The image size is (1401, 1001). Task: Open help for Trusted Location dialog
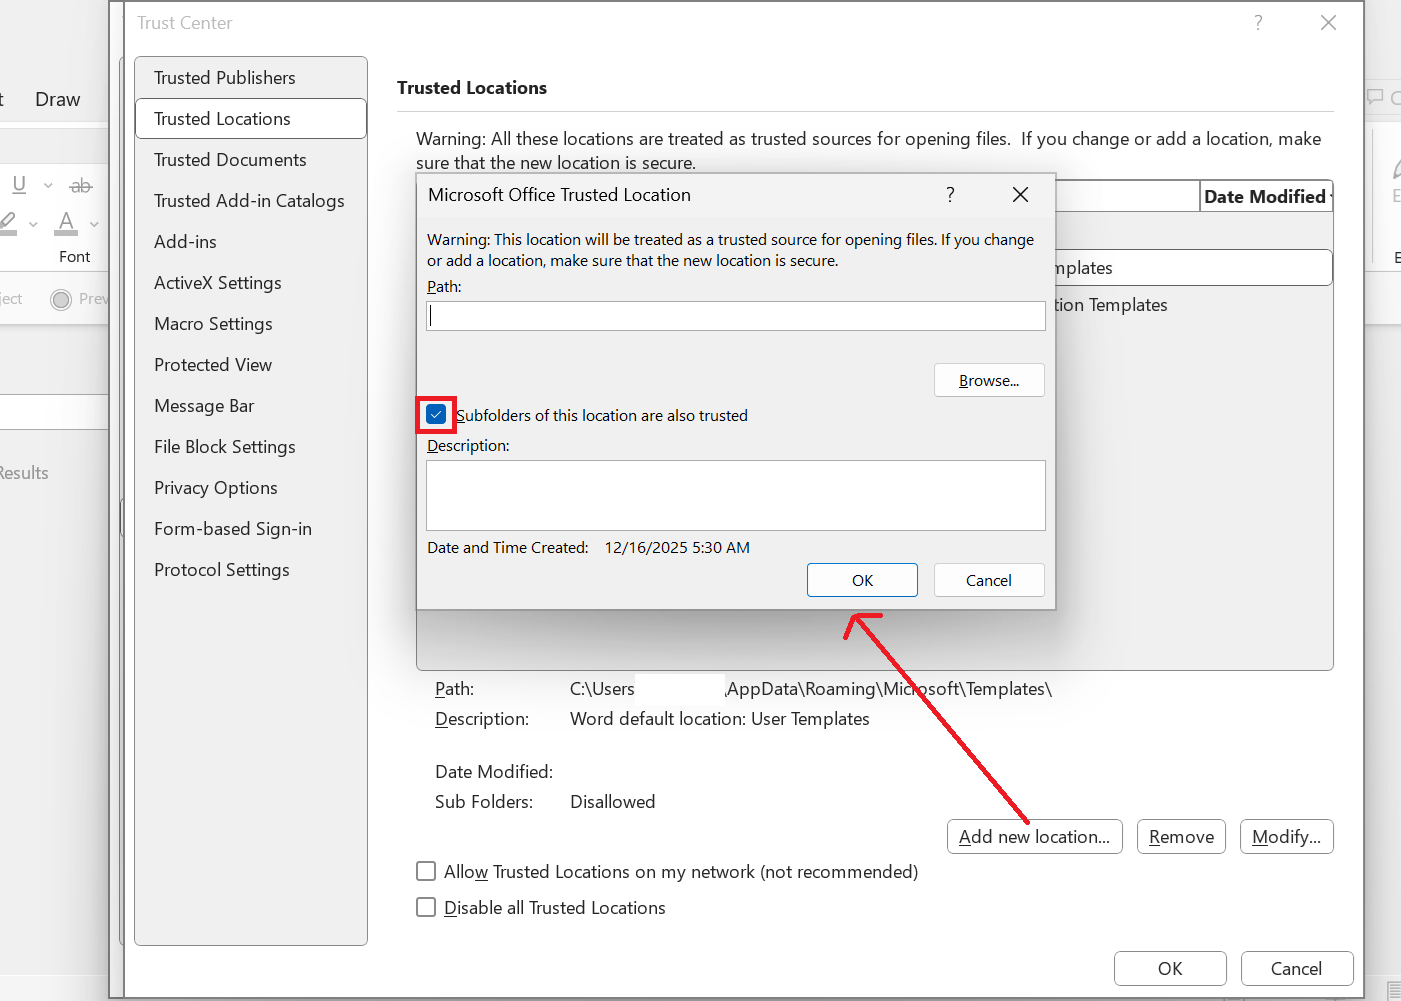(950, 195)
